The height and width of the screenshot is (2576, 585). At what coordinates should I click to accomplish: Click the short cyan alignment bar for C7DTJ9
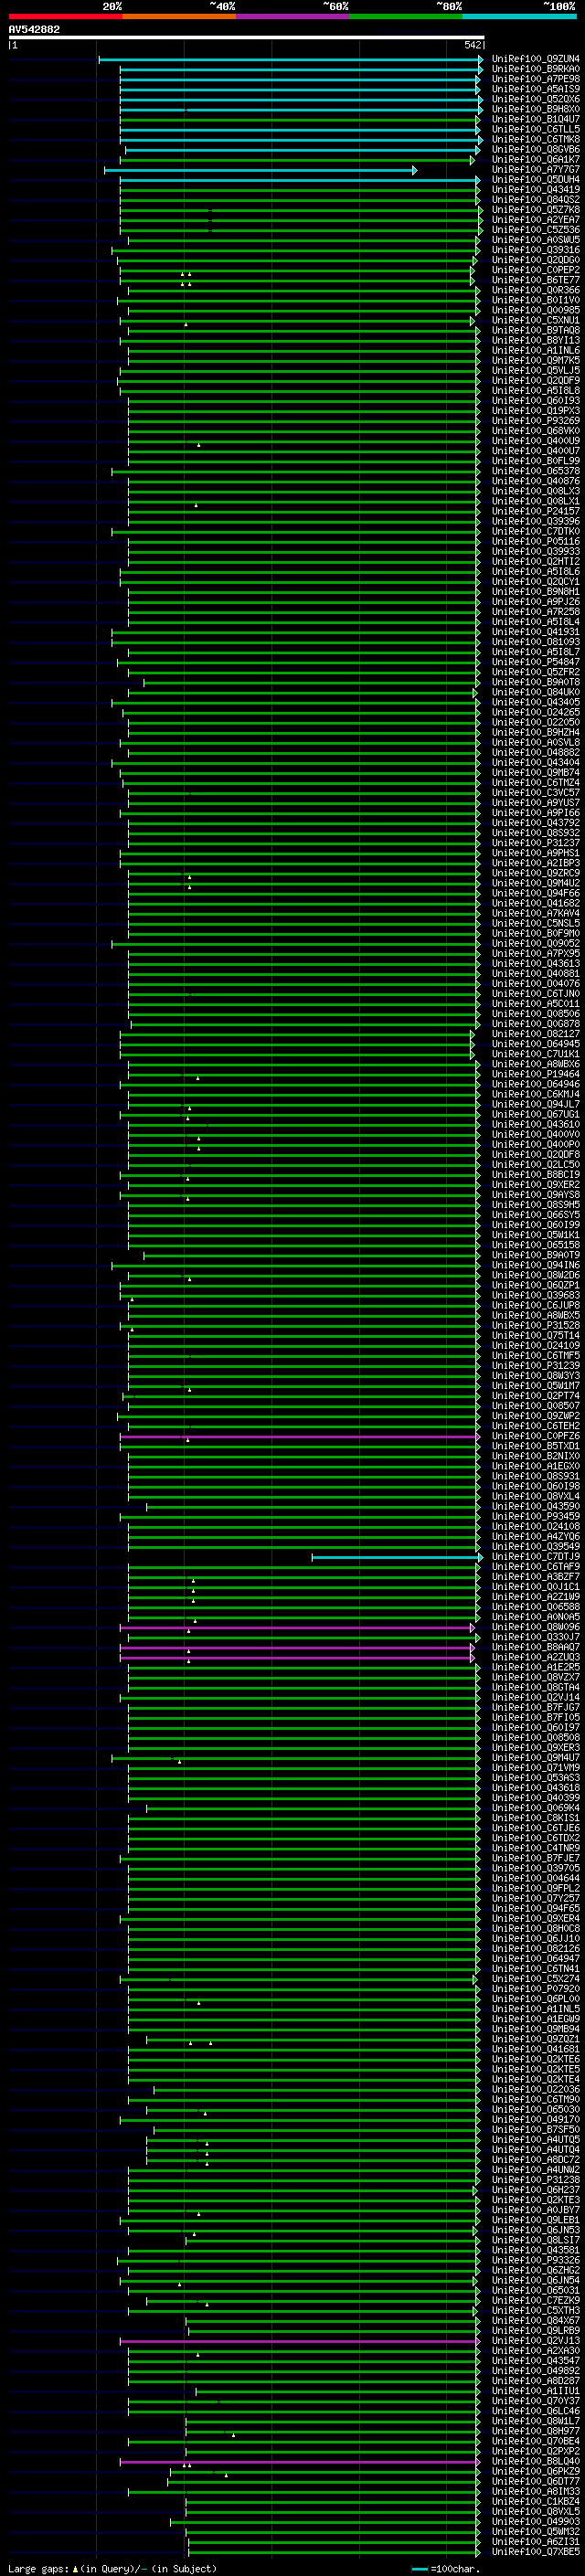click(397, 1557)
